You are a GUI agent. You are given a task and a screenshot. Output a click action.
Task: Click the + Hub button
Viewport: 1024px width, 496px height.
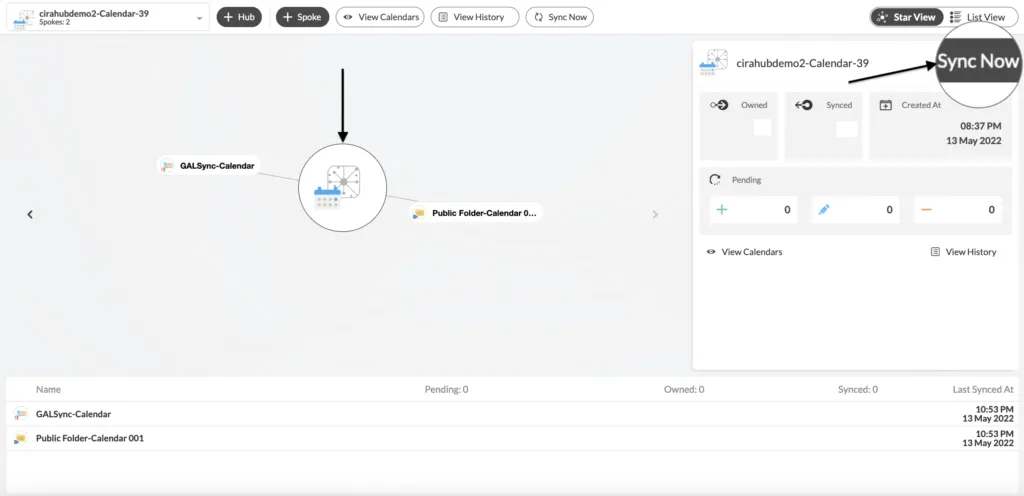click(x=239, y=17)
